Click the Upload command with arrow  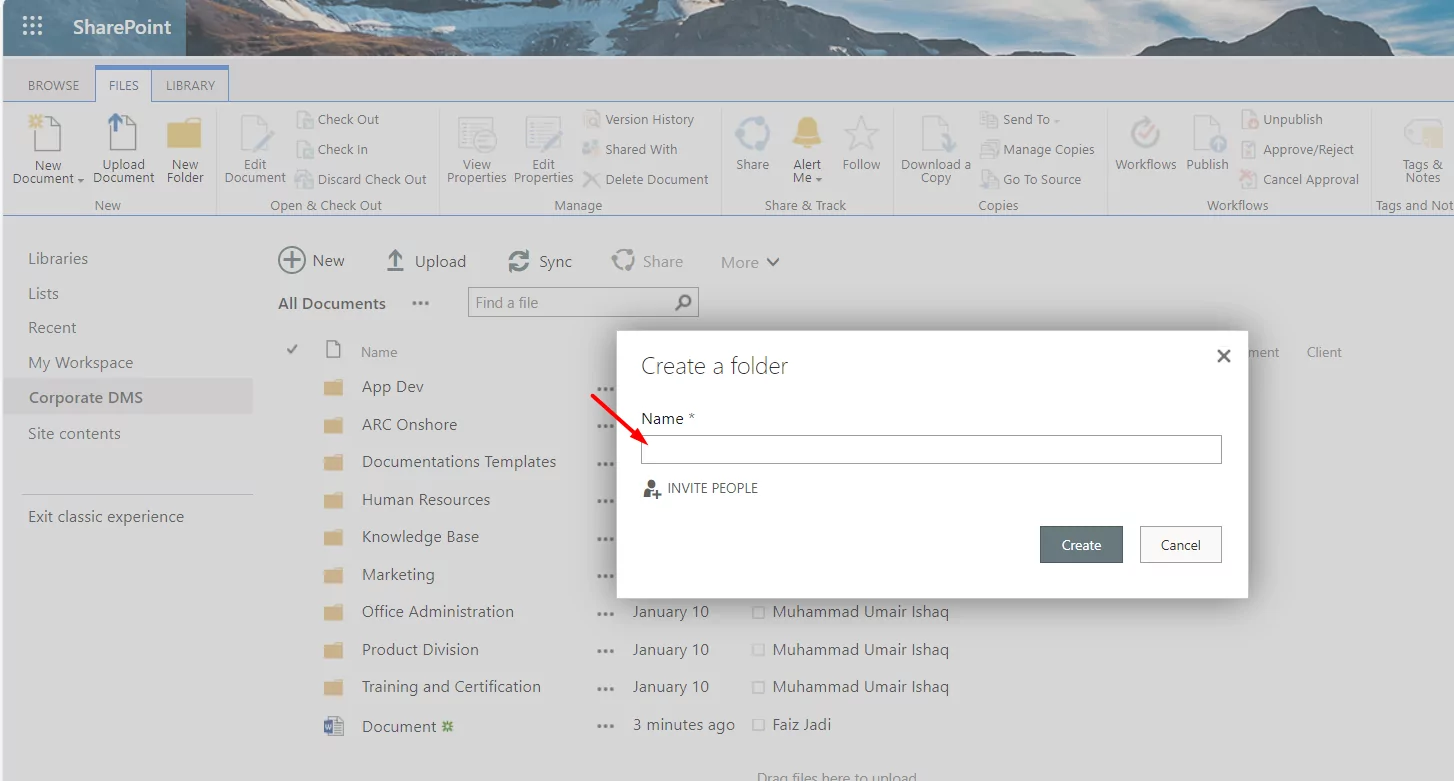(x=426, y=261)
